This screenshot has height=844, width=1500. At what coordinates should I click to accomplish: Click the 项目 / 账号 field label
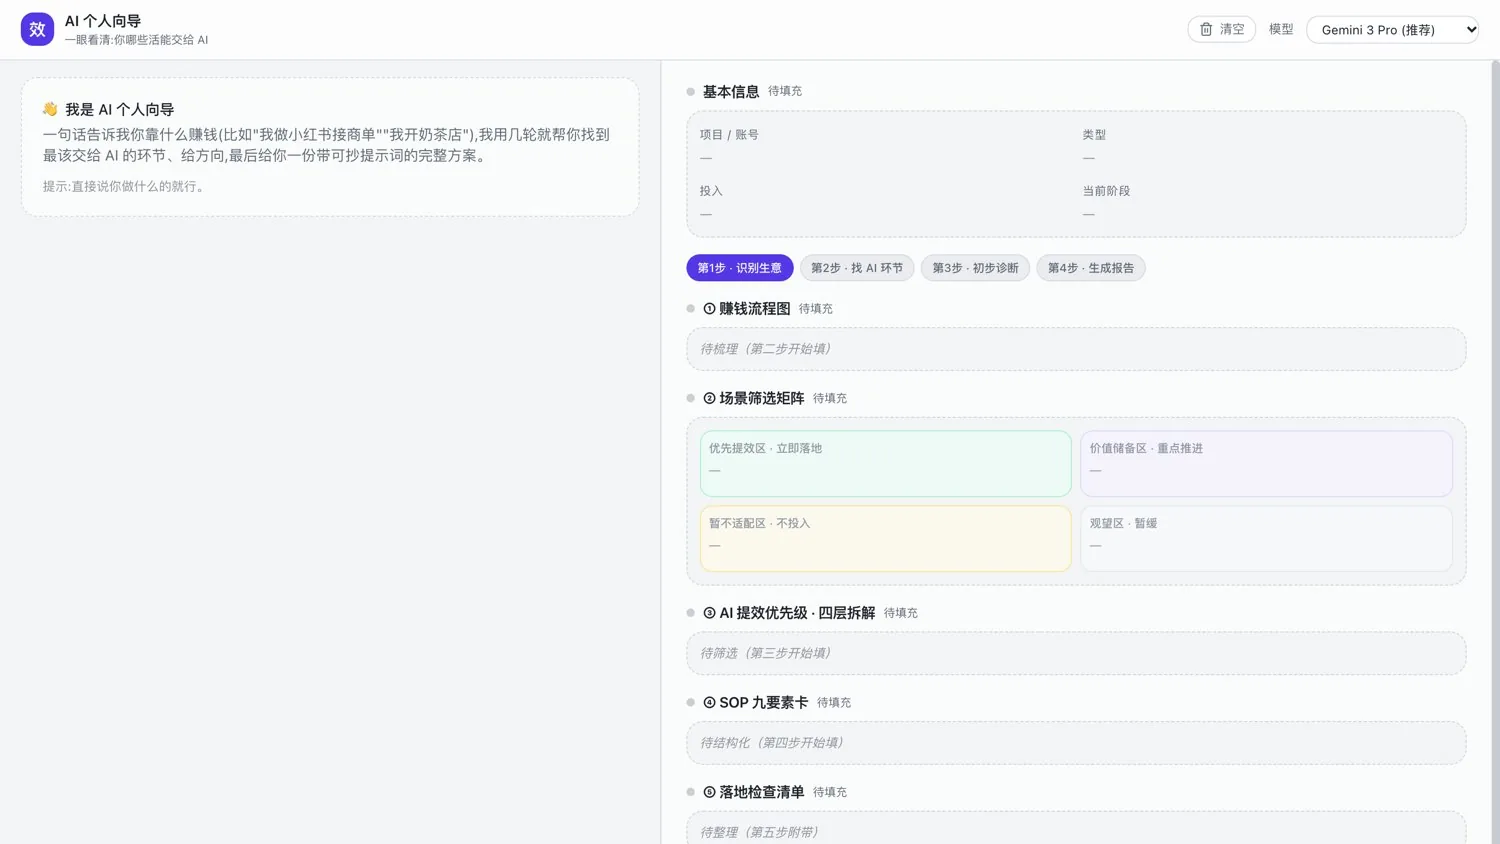click(729, 135)
